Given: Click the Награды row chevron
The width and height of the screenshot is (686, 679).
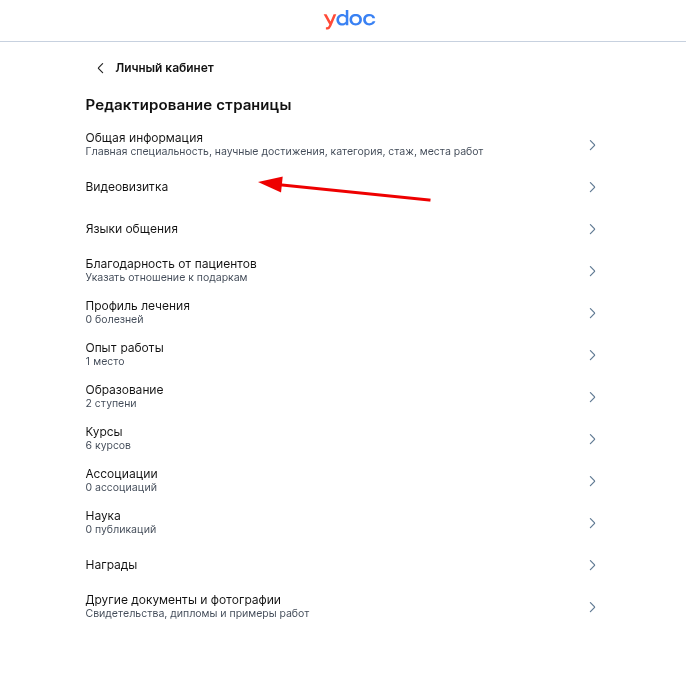Looking at the screenshot, I should tap(592, 565).
